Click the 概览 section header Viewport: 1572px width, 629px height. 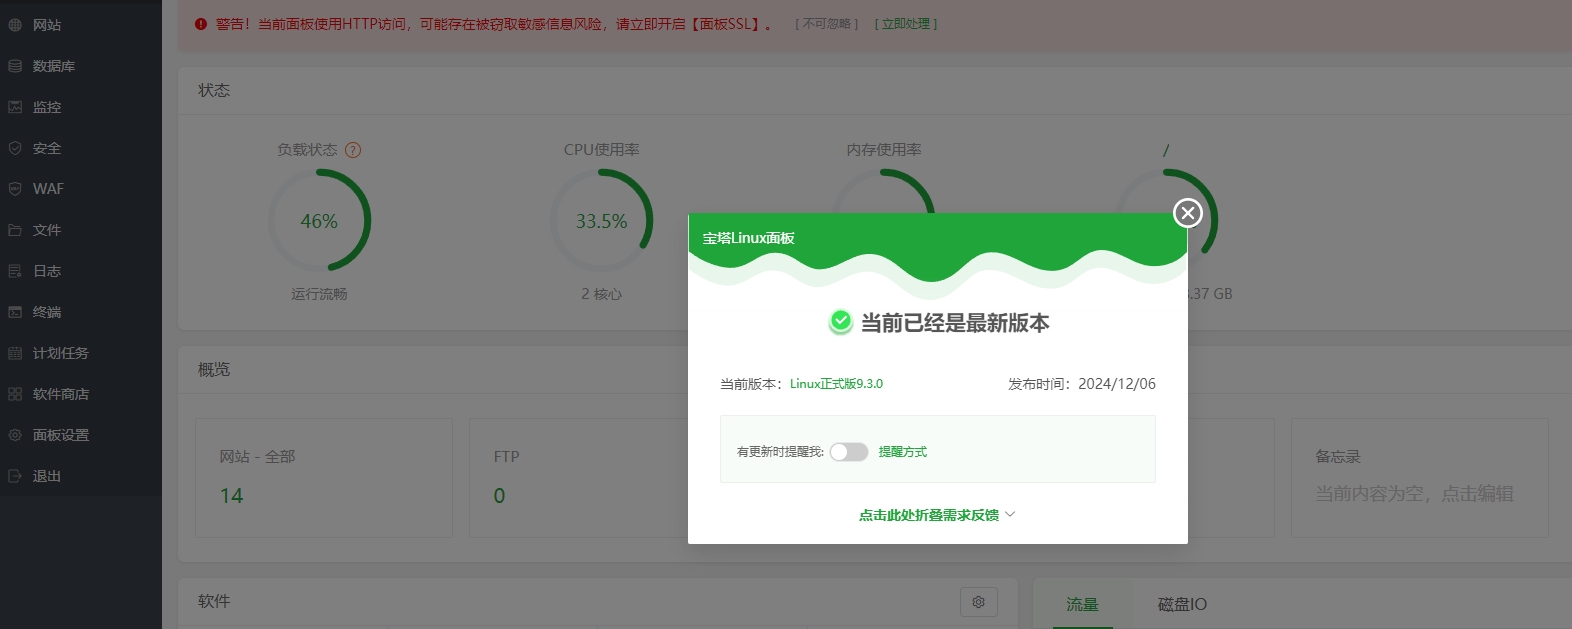214,369
